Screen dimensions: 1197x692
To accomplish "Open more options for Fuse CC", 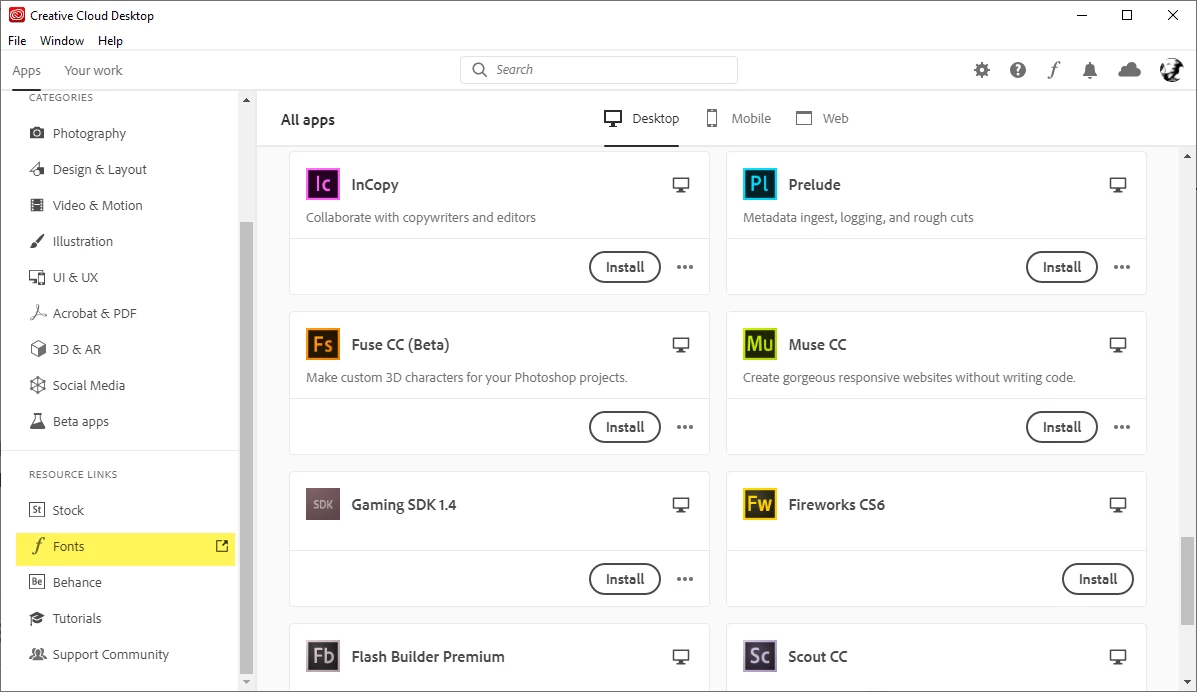I will (685, 427).
